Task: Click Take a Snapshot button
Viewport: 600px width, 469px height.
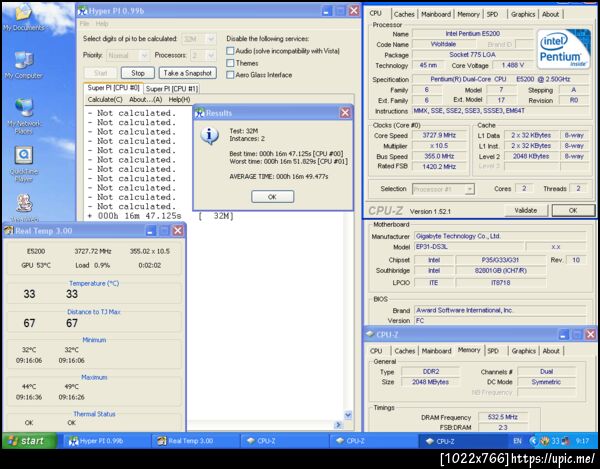Action: 188,73
